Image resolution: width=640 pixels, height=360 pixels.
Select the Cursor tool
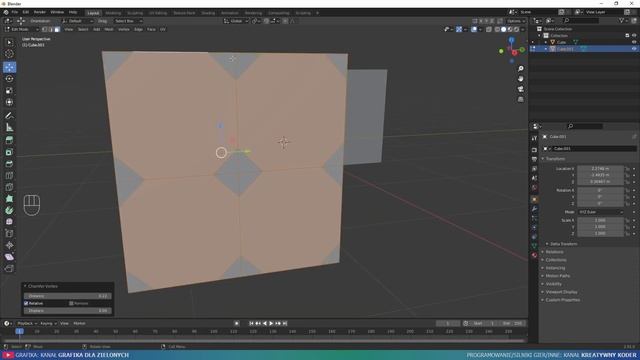9,54
